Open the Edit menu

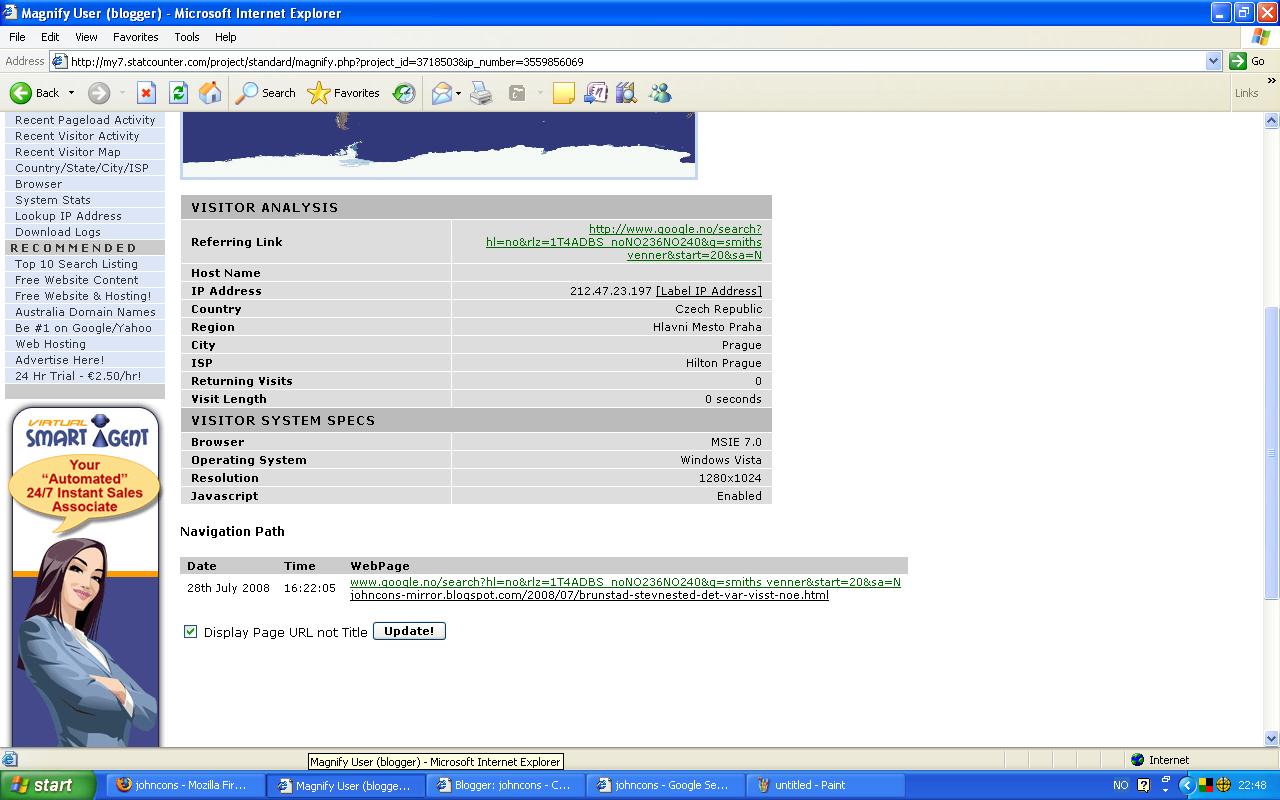pyautogui.click(x=50, y=37)
